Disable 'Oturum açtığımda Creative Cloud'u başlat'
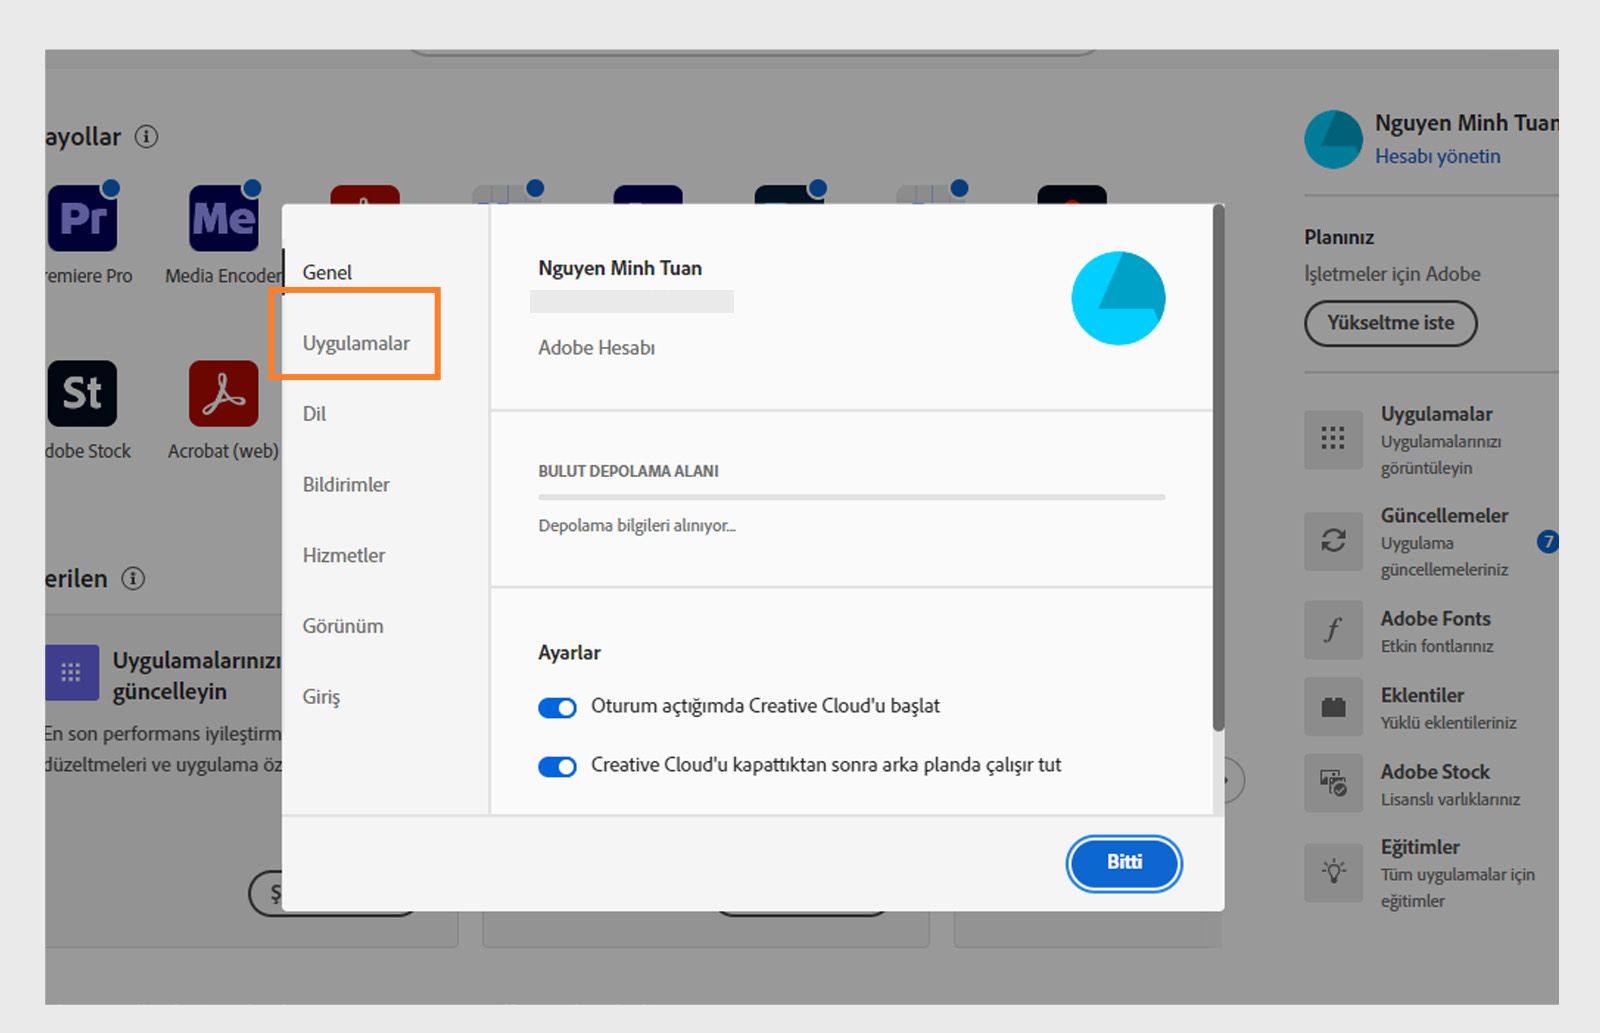This screenshot has height=1033, width=1600. pyautogui.click(x=557, y=707)
